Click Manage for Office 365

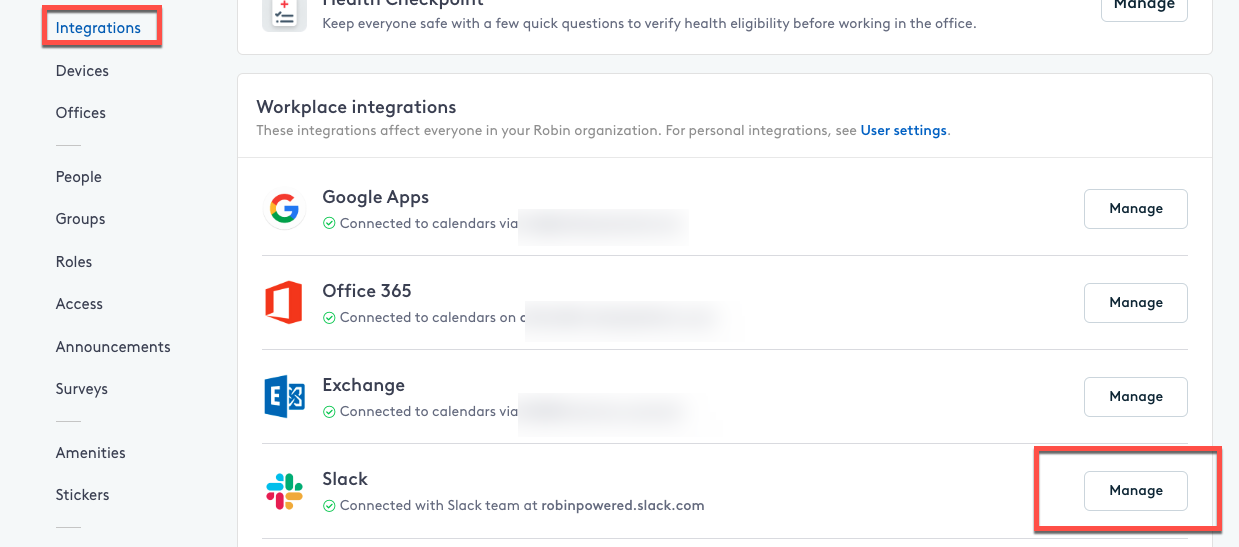pos(1136,303)
